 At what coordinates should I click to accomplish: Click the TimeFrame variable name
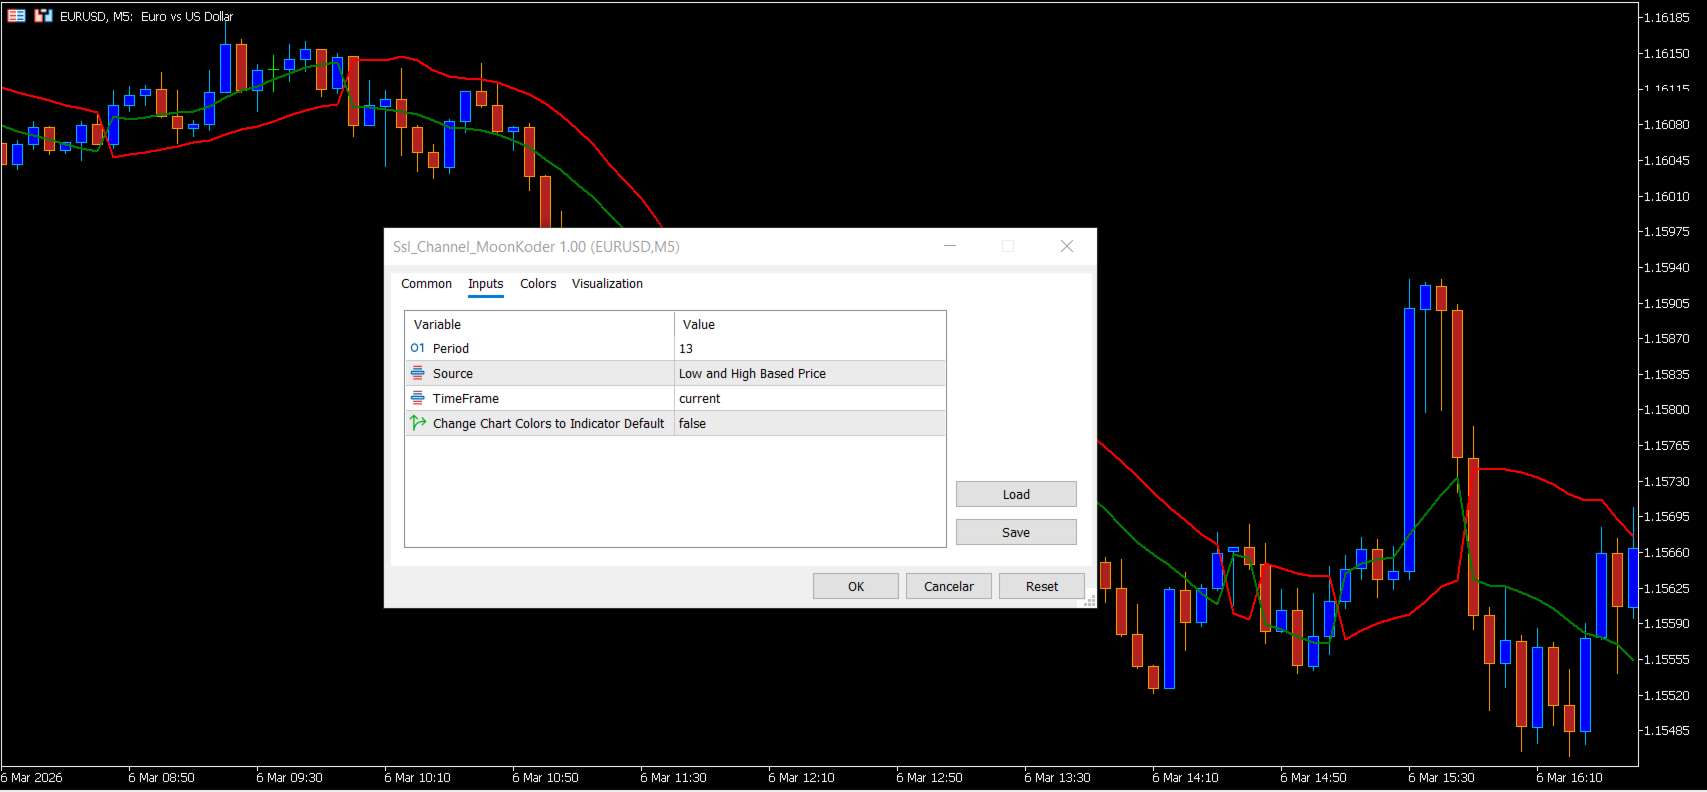[x=466, y=399]
